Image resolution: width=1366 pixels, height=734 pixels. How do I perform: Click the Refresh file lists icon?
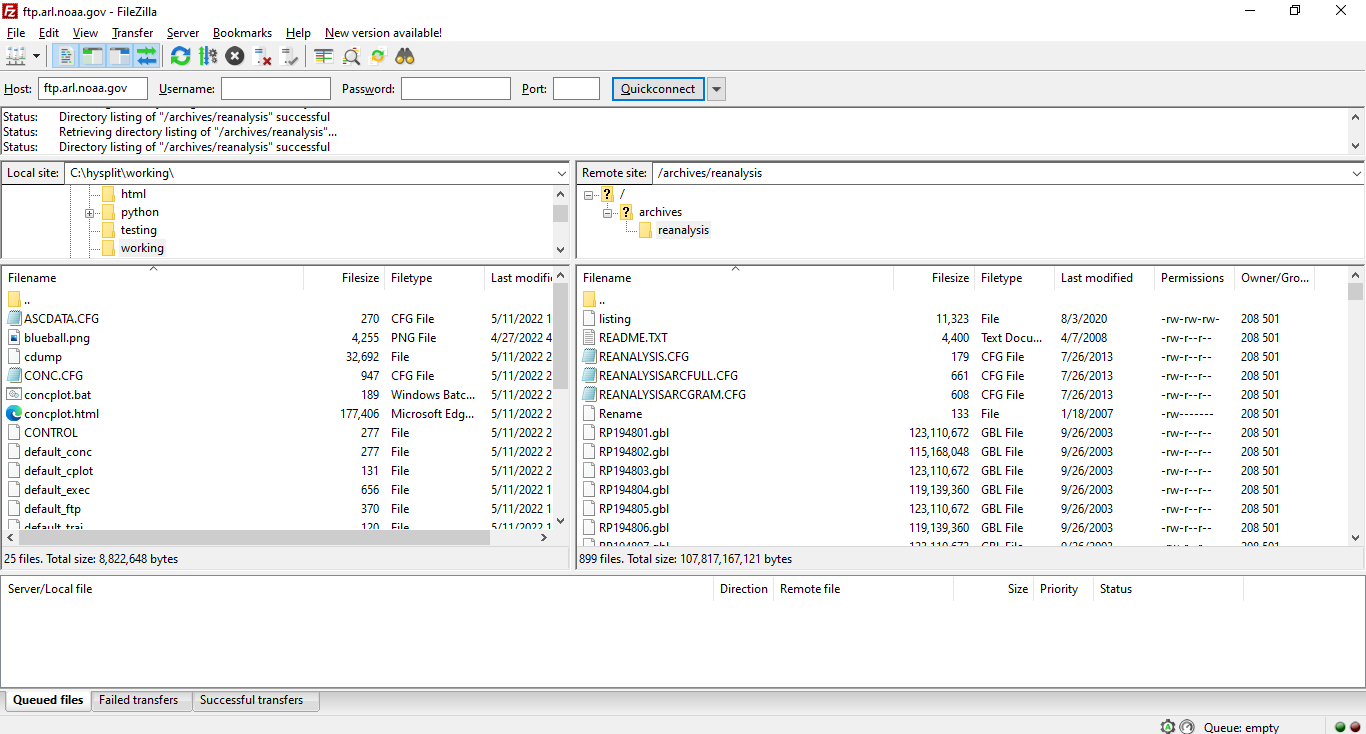tap(180, 56)
